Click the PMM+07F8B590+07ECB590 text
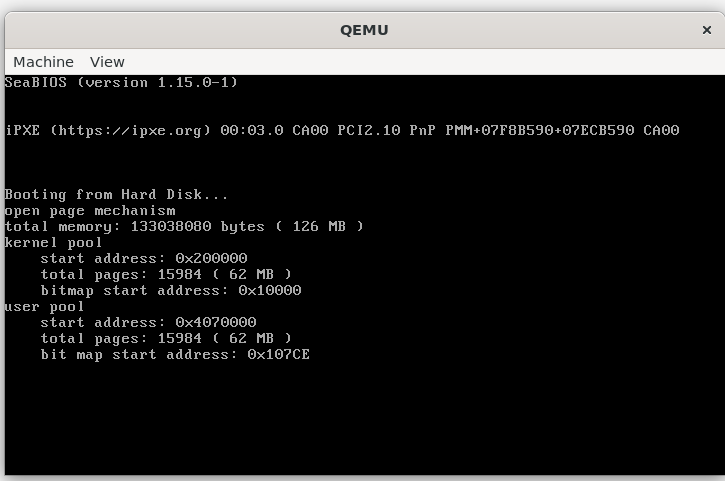This screenshot has width=725, height=481. pyautogui.click(x=540, y=130)
